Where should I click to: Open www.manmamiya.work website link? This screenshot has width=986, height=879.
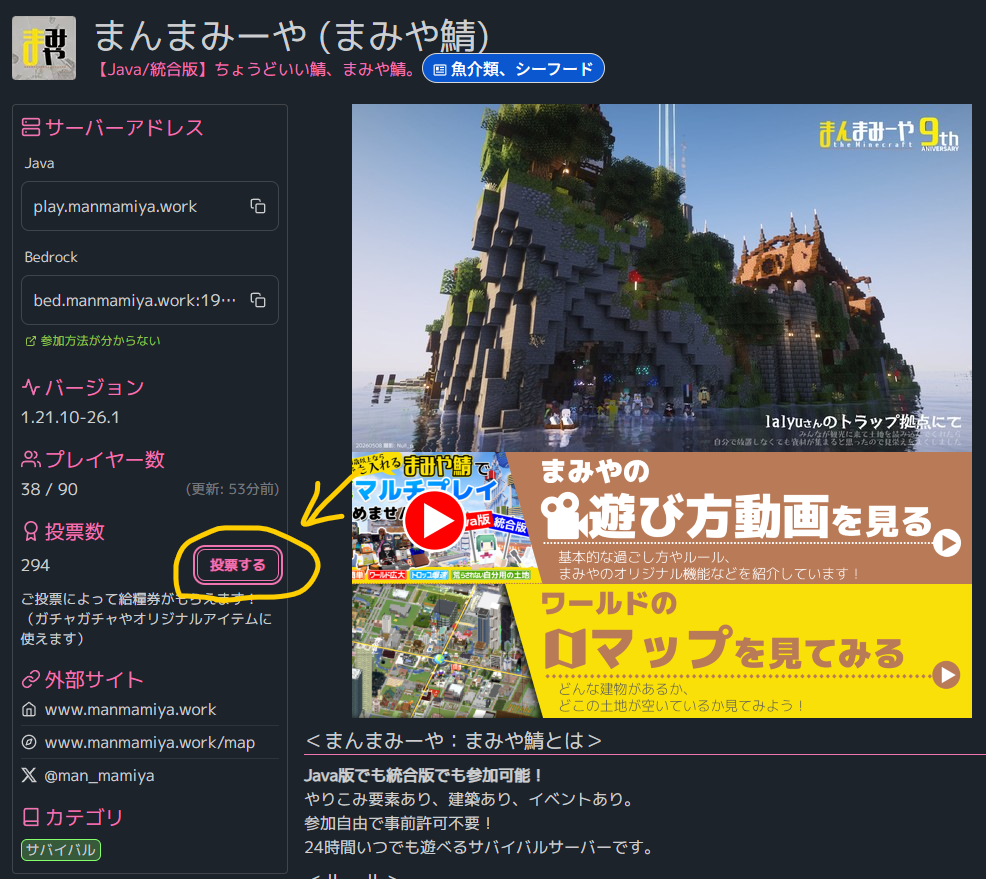point(130,710)
